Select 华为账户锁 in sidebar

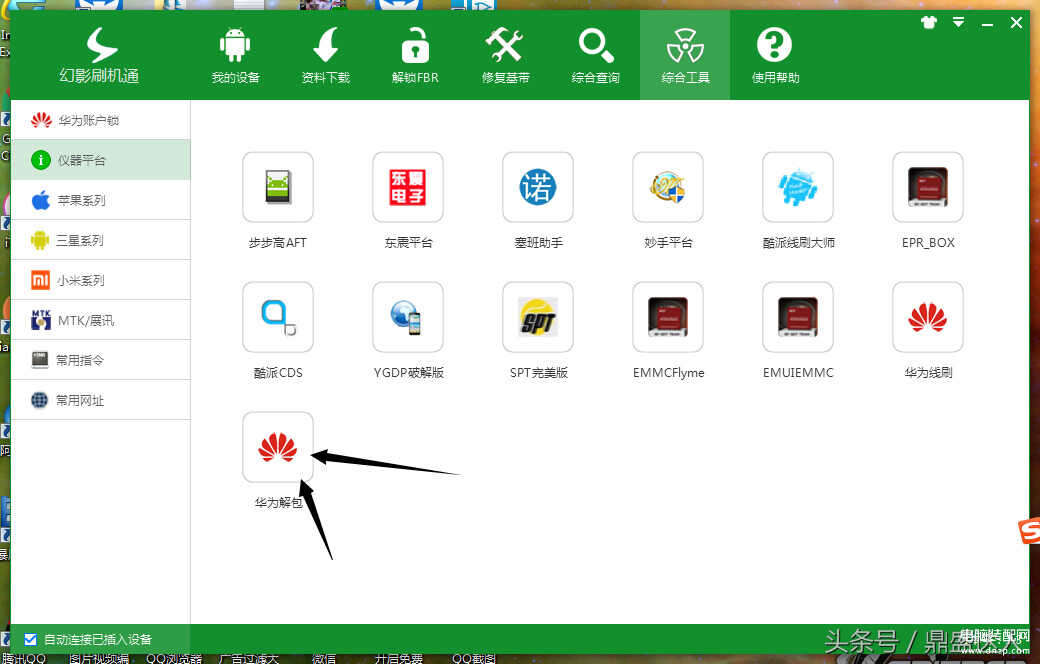(x=88, y=120)
